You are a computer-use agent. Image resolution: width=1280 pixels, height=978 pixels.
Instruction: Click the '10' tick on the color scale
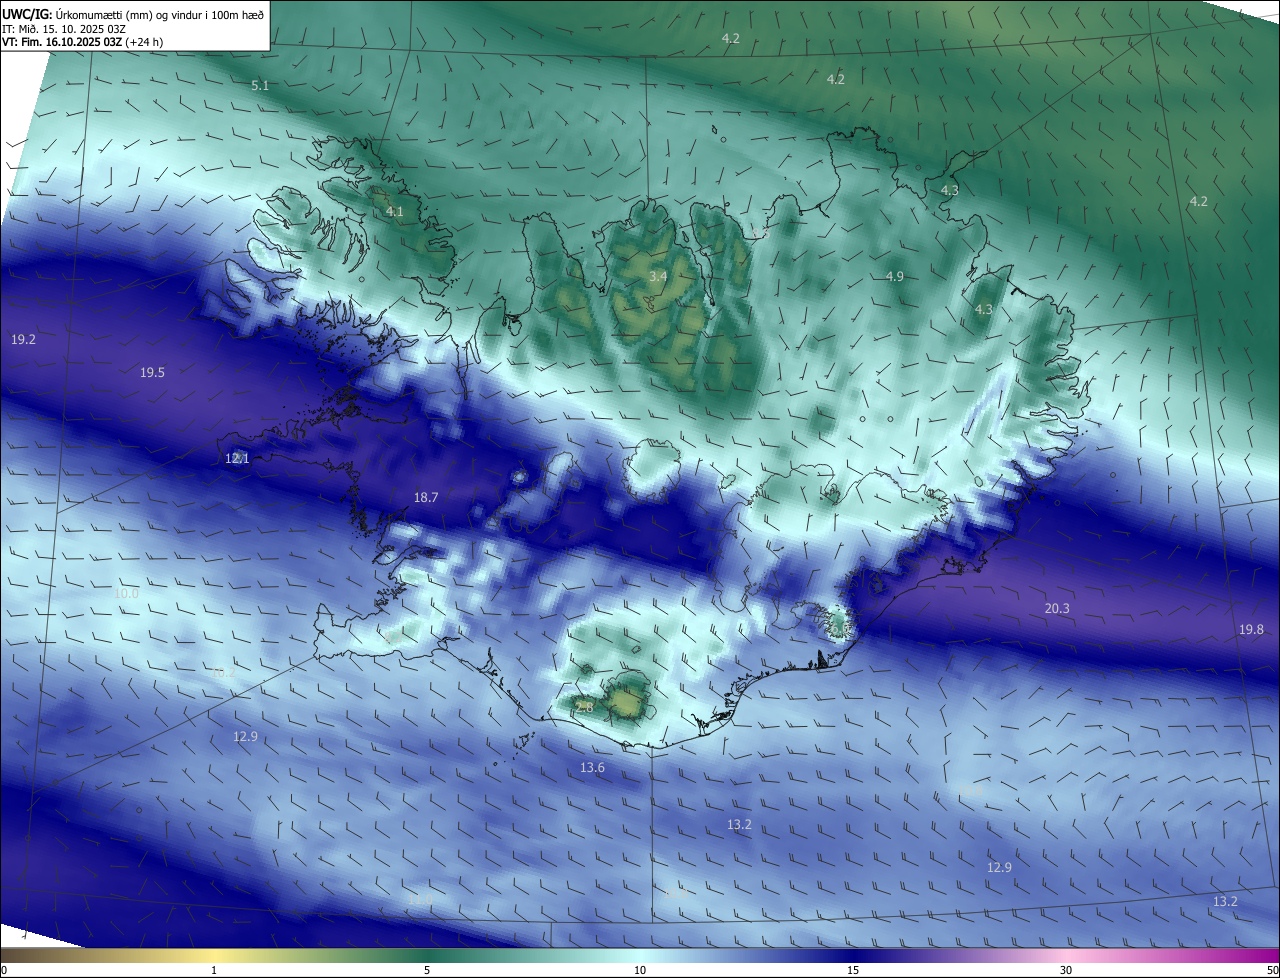pyautogui.click(x=640, y=971)
